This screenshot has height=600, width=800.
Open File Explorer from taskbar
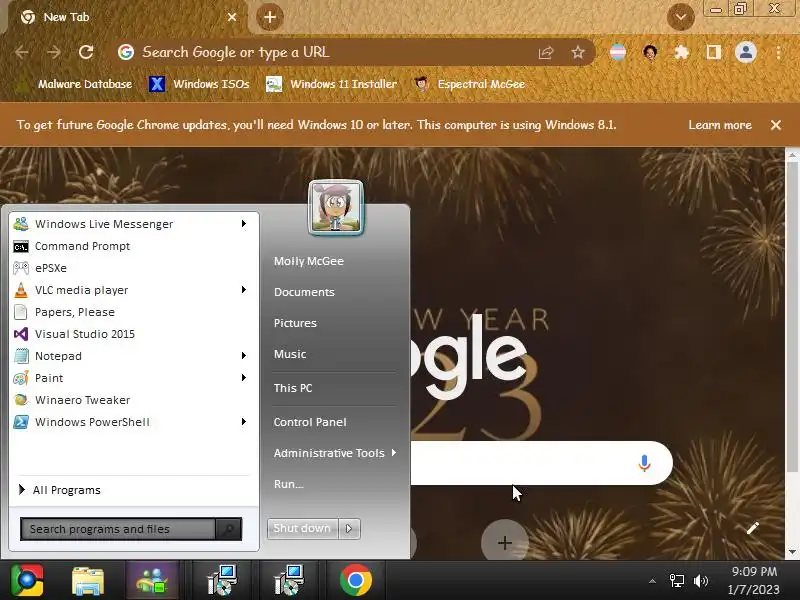click(x=87, y=581)
